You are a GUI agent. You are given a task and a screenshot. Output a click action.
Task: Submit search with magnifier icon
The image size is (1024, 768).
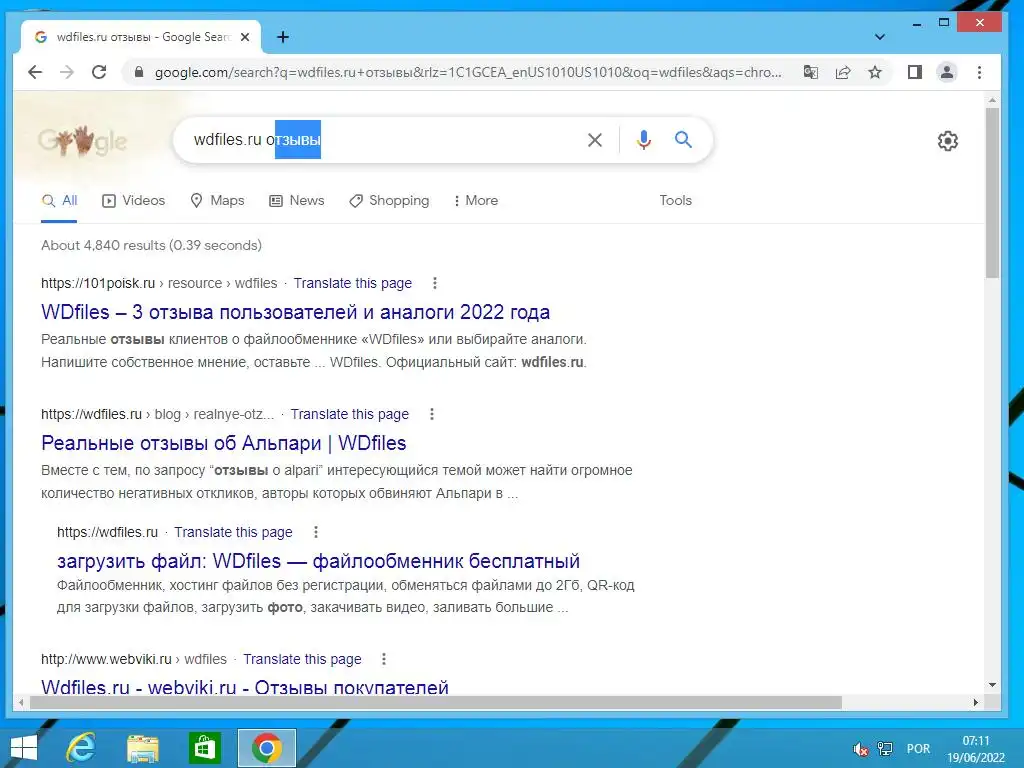683,139
